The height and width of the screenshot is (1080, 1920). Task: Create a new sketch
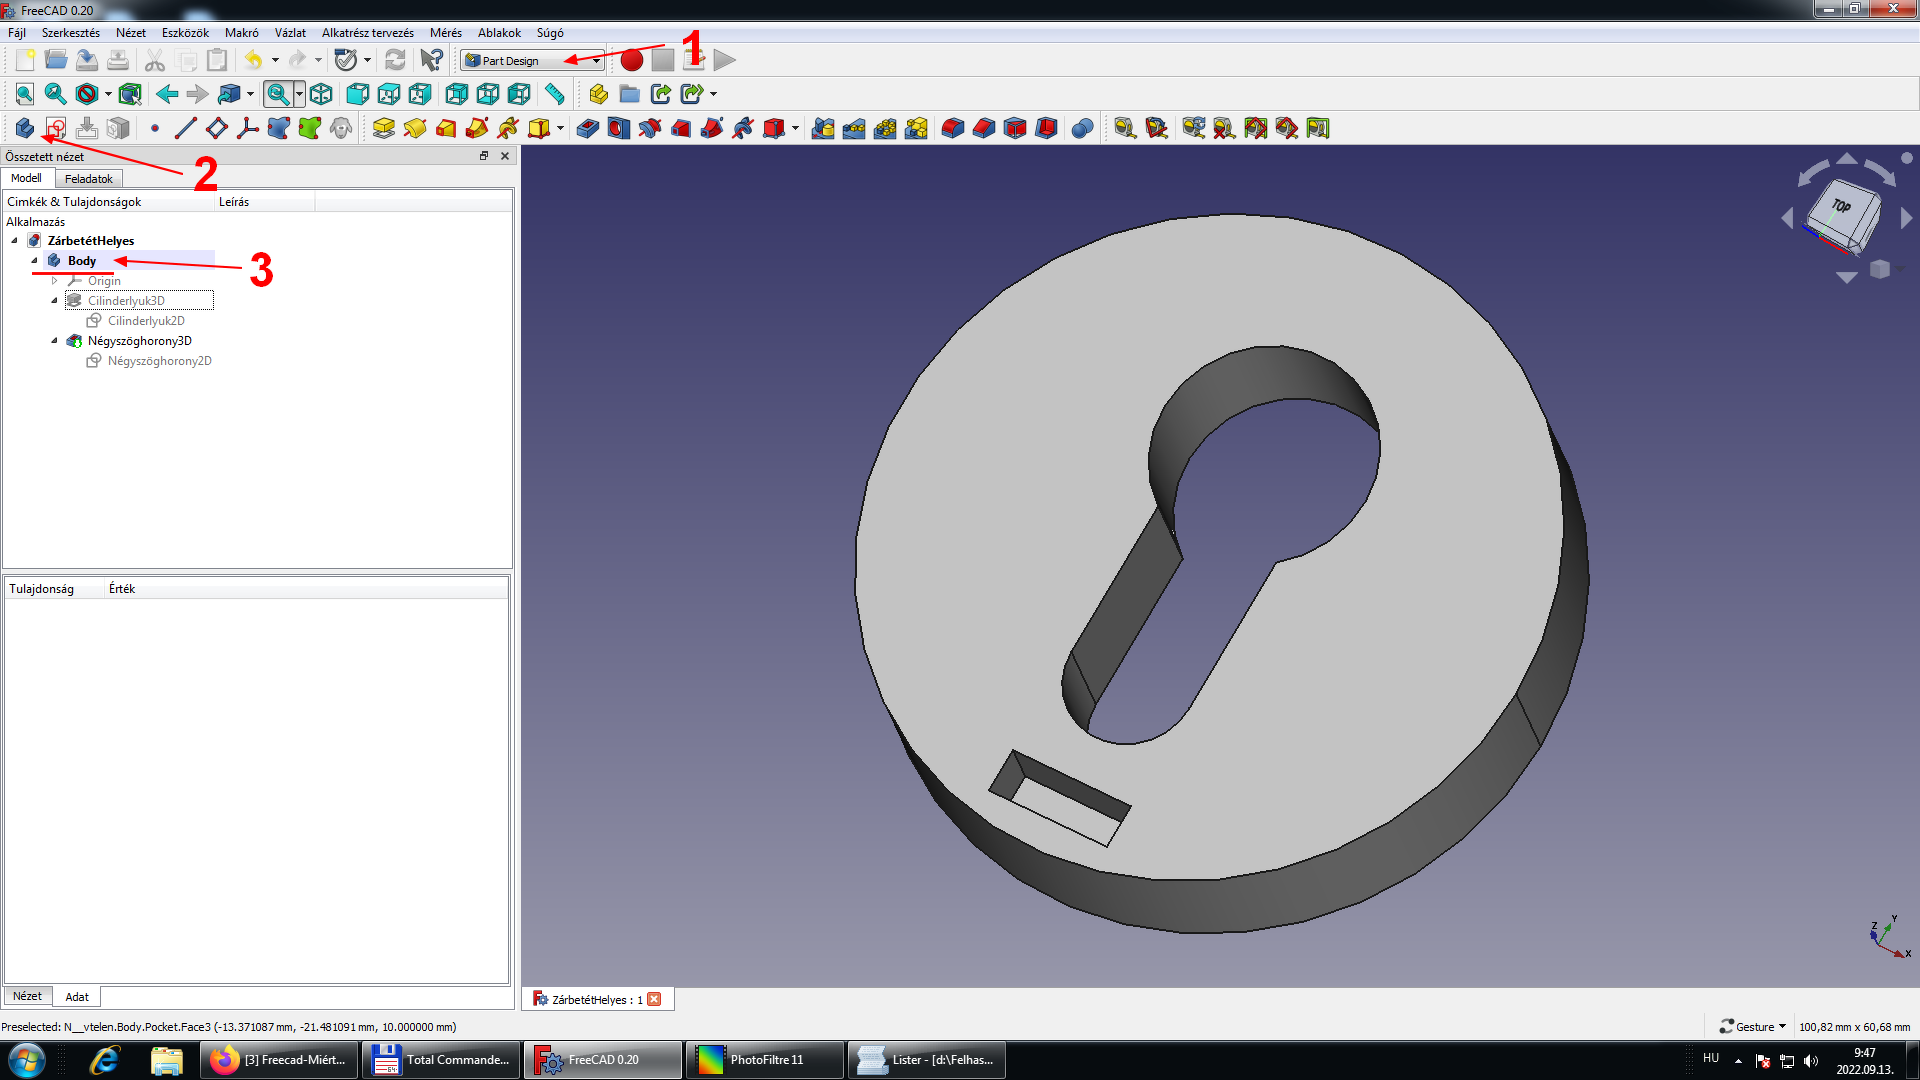click(56, 128)
